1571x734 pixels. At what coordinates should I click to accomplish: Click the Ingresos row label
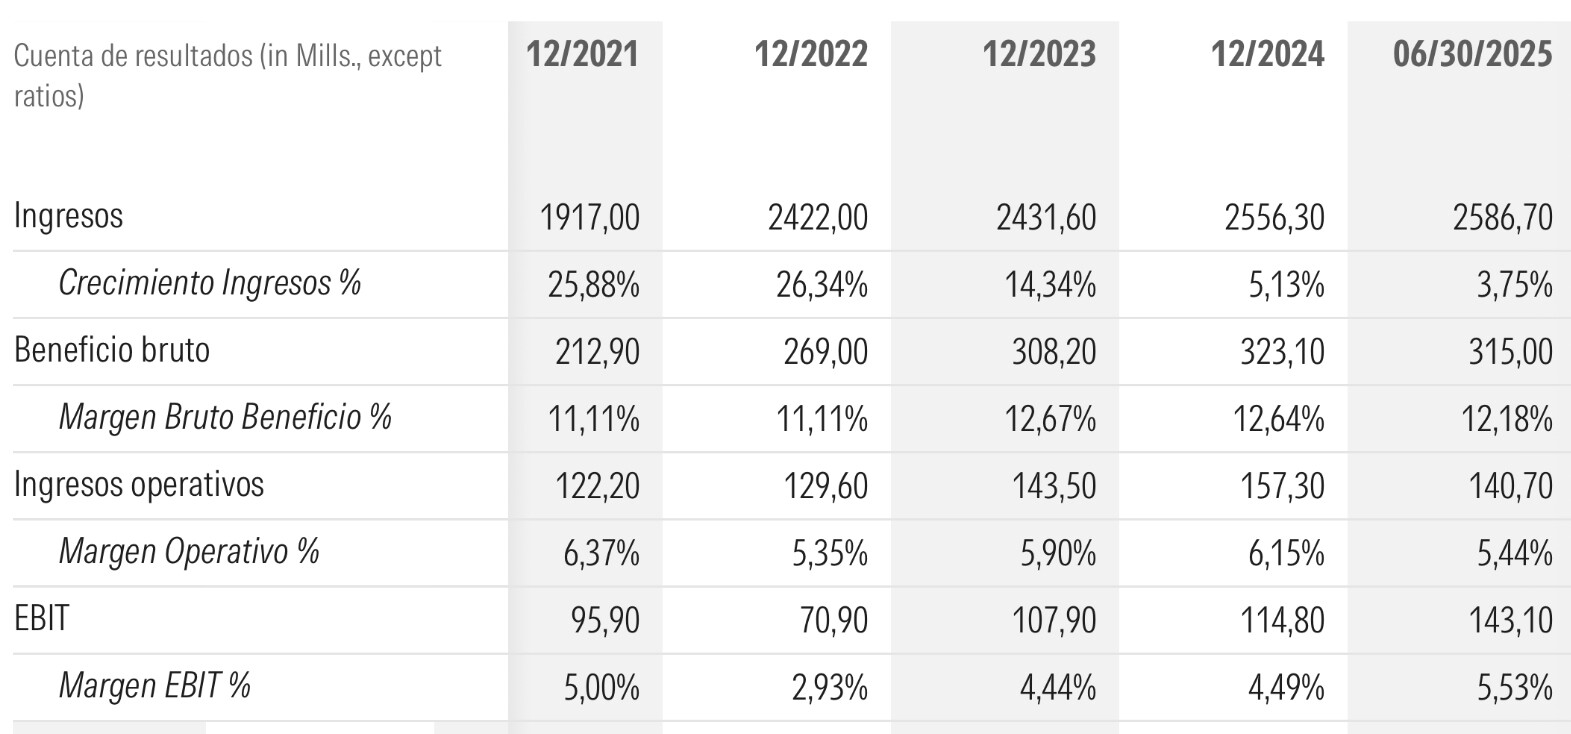(x=68, y=216)
